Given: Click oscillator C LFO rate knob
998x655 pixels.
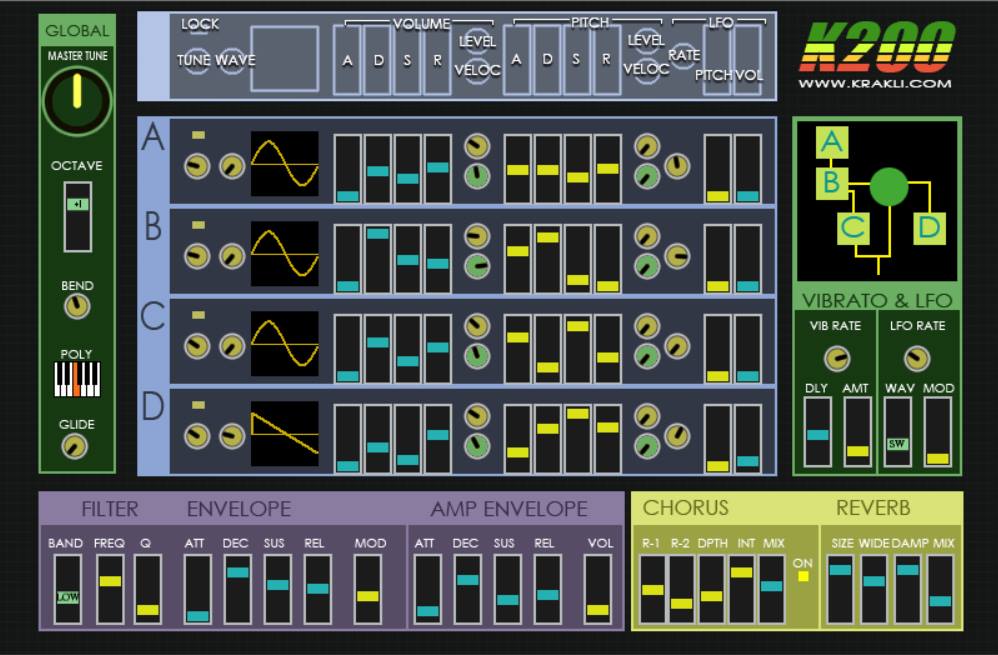Looking at the screenshot, I should point(677,346).
